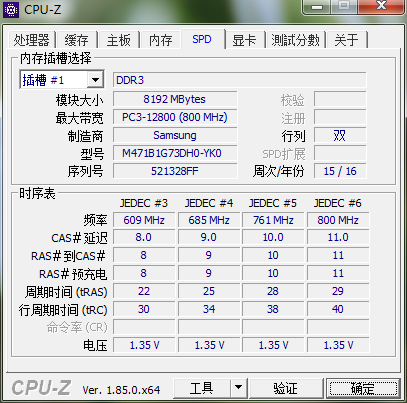Select the 8192 MBytes module size value
Viewport: 407px width, 403px height.
click(x=175, y=99)
